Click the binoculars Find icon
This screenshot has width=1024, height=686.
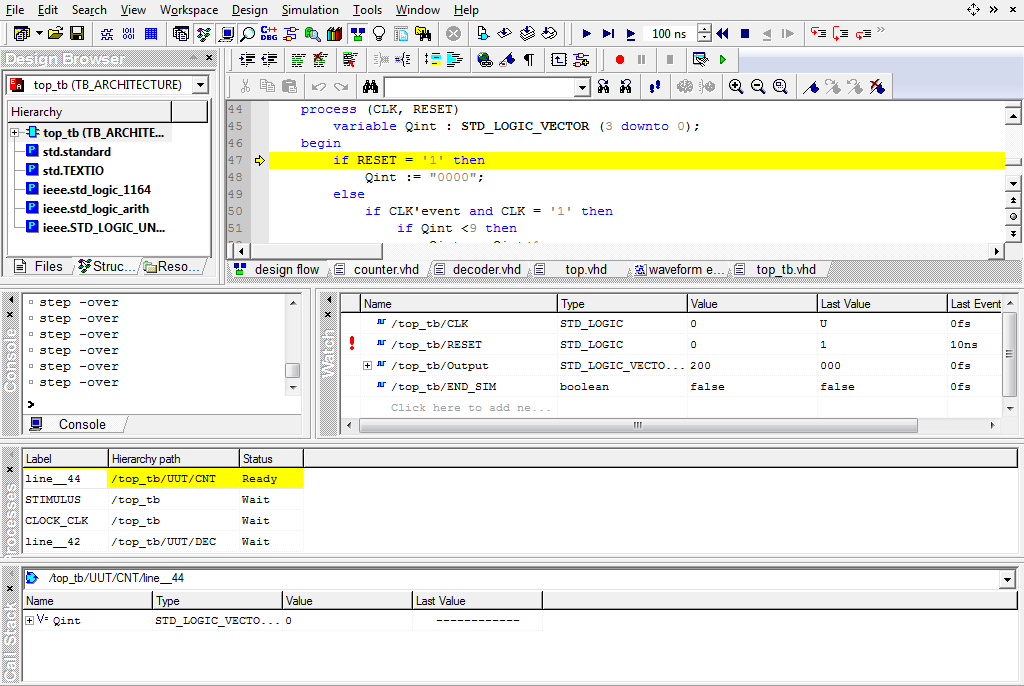[370, 86]
